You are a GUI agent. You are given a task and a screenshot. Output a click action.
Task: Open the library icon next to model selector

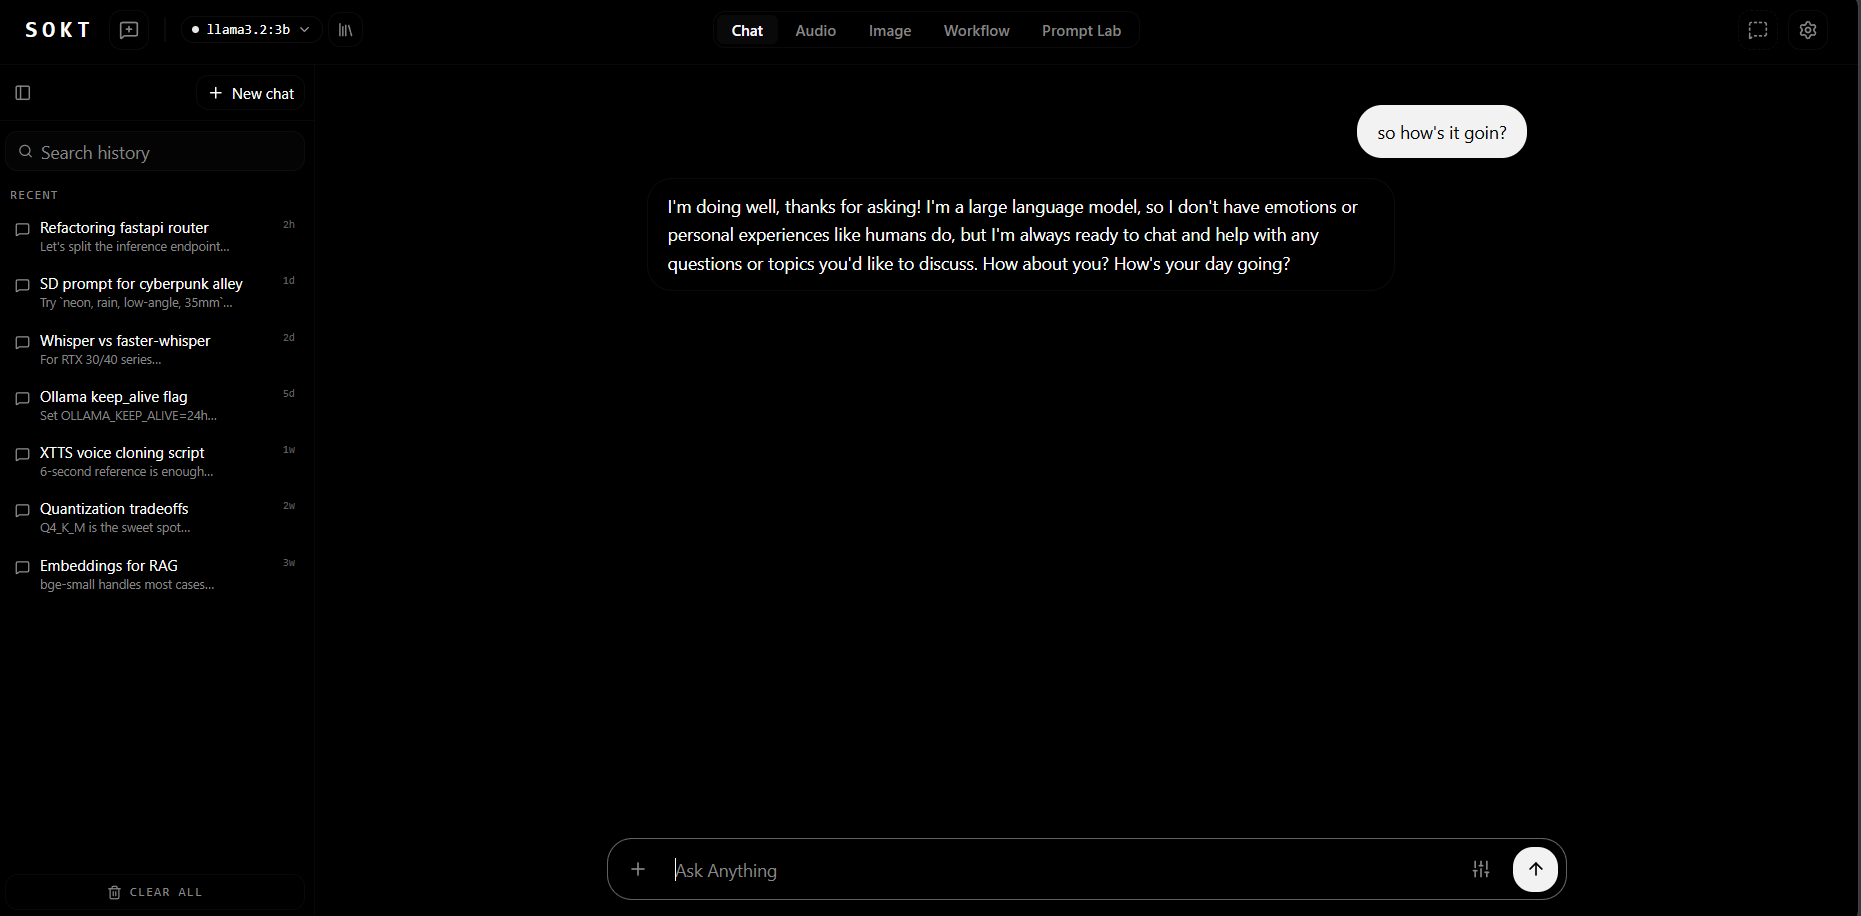pyautogui.click(x=345, y=30)
